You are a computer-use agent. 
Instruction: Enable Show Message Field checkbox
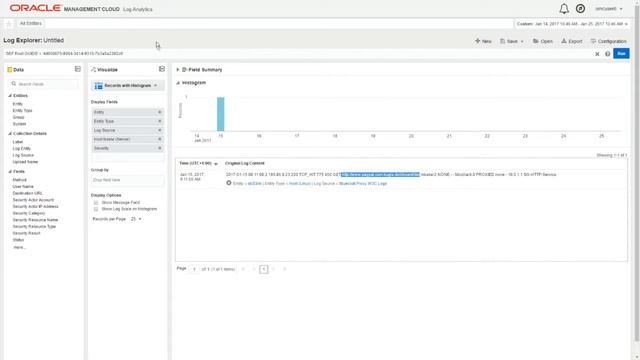pyautogui.click(x=96, y=202)
